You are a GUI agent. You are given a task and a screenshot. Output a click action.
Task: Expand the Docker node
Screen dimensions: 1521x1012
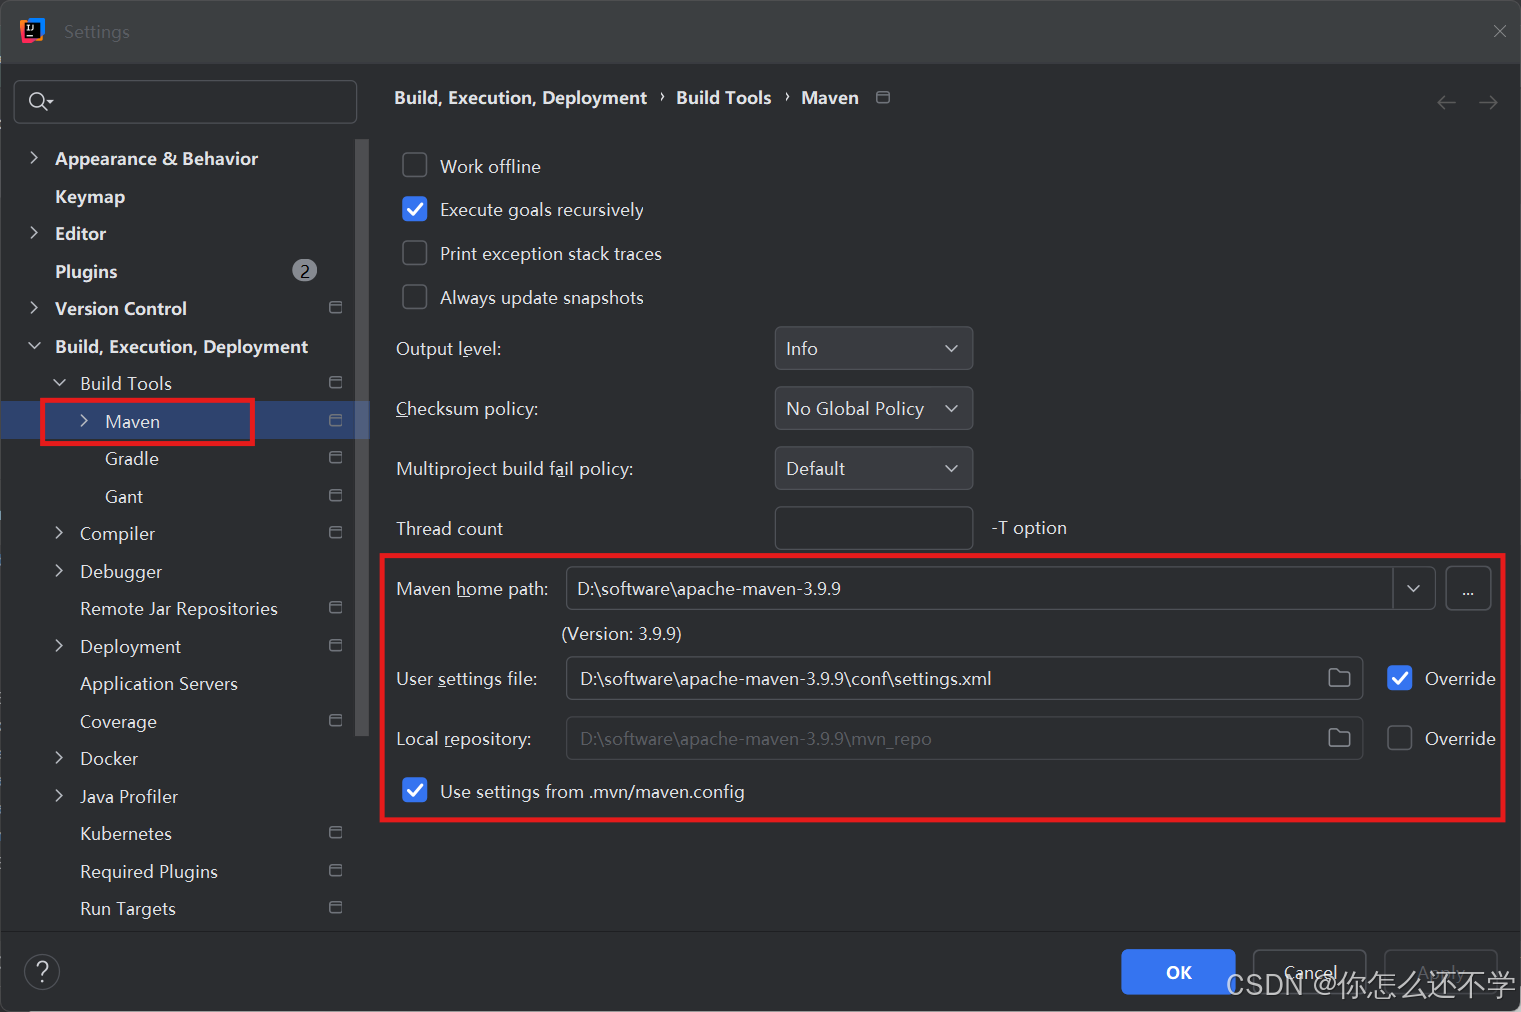click(x=59, y=758)
